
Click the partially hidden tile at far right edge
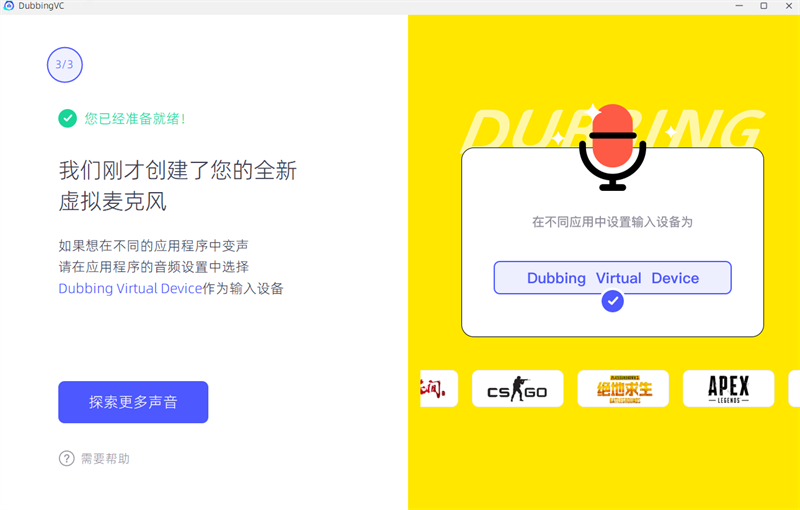point(794,389)
